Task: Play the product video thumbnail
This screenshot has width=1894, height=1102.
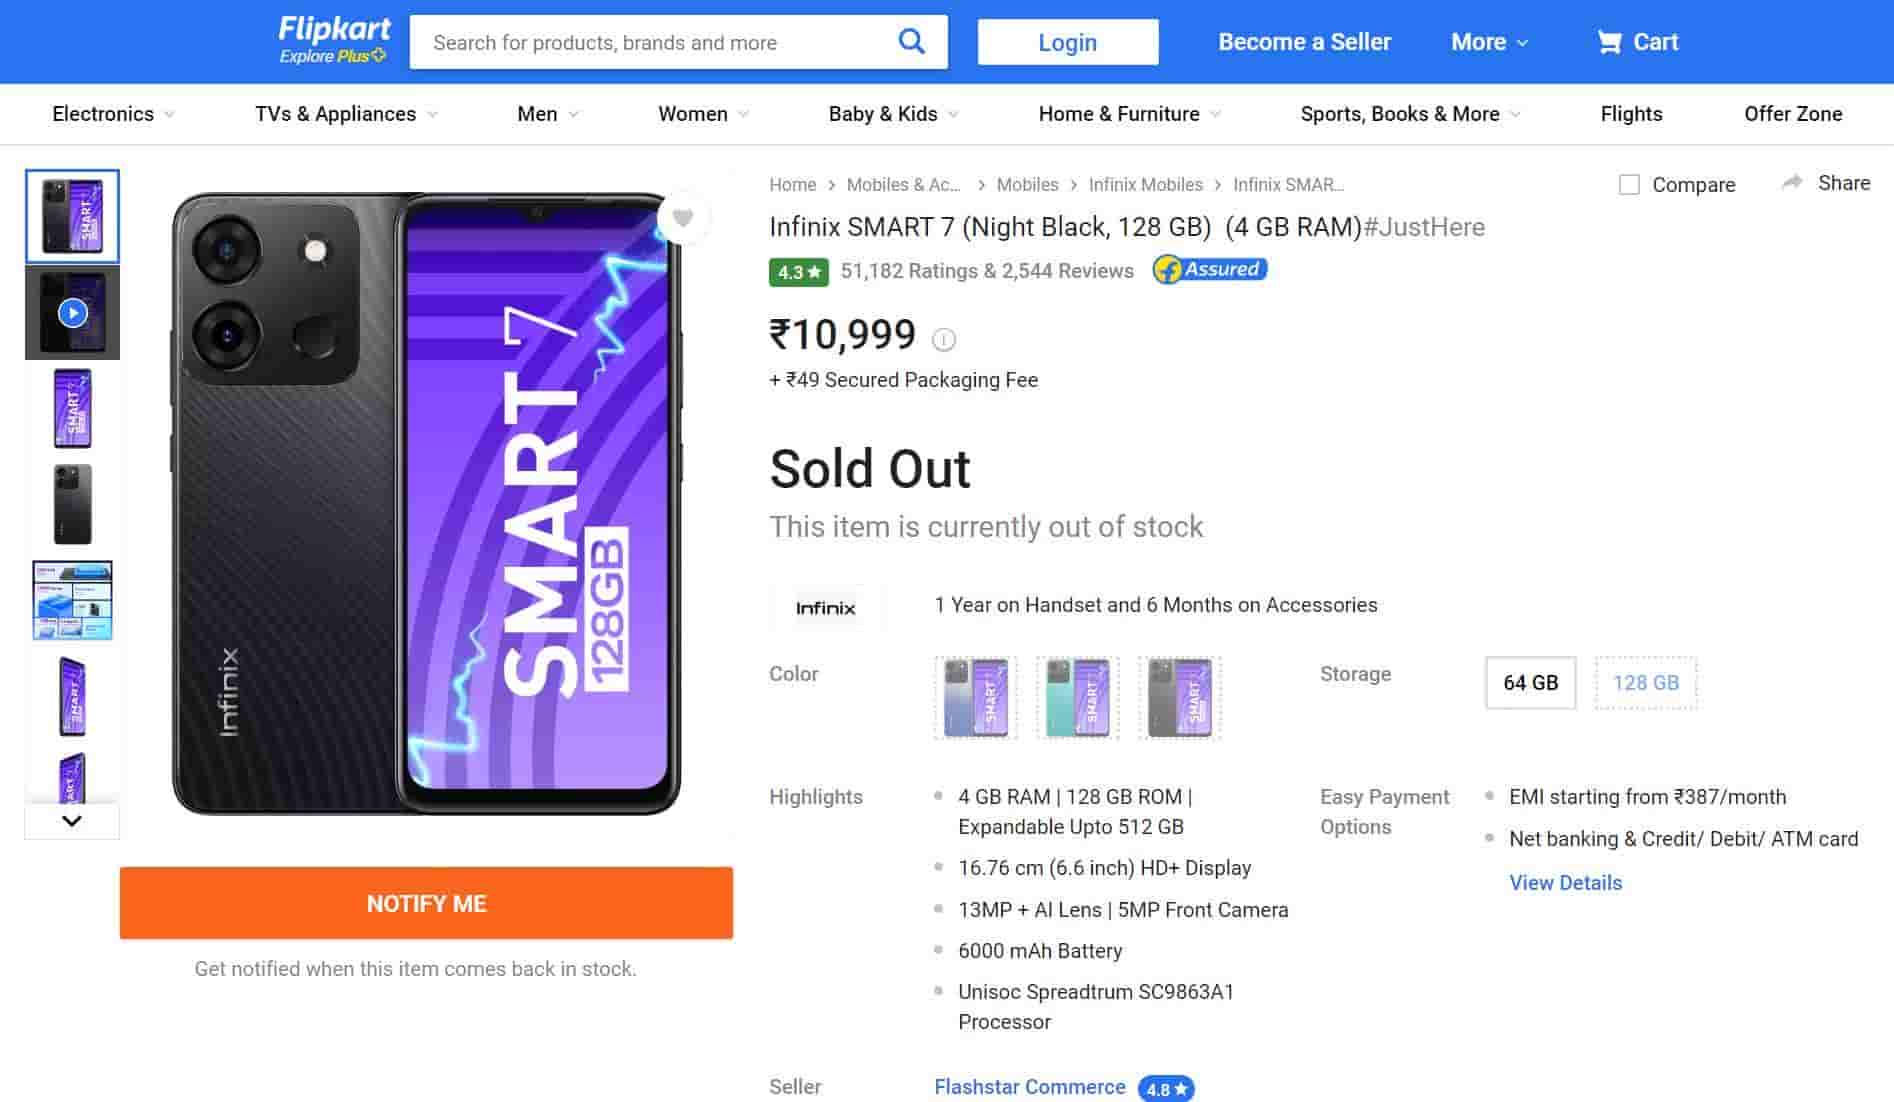Action: pyautogui.click(x=72, y=312)
